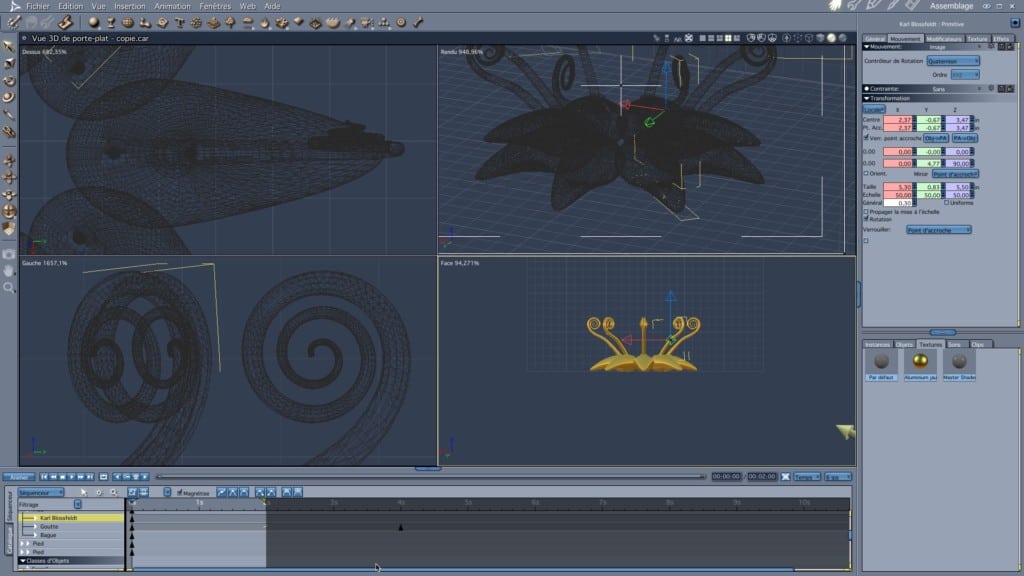Select the hand pan tool

[9, 270]
